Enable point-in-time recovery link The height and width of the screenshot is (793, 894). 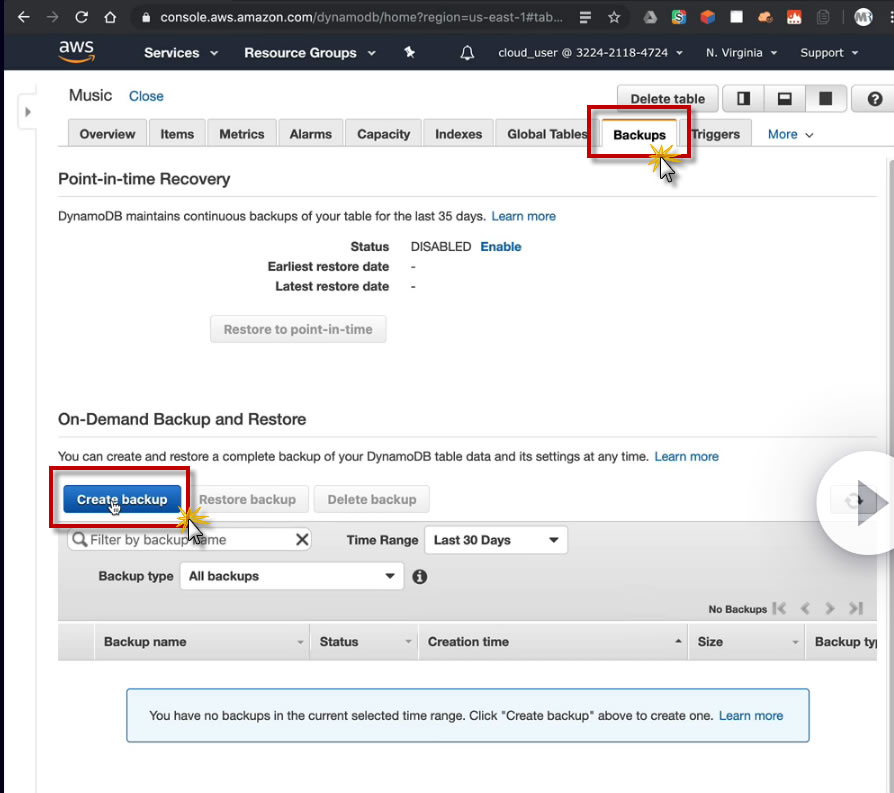point(501,246)
